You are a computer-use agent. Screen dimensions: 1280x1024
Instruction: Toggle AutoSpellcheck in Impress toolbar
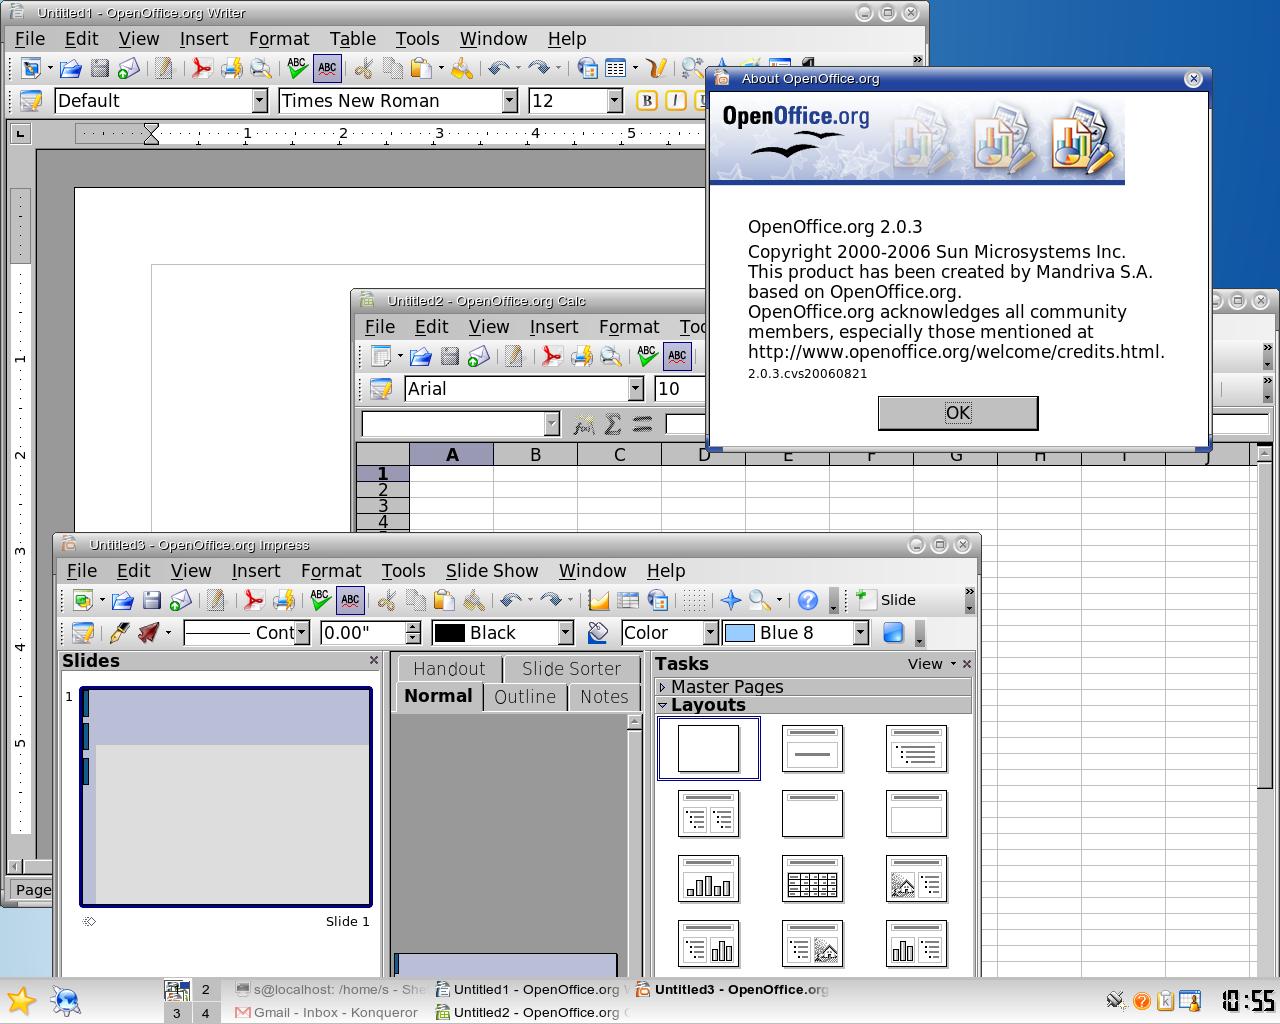point(350,600)
